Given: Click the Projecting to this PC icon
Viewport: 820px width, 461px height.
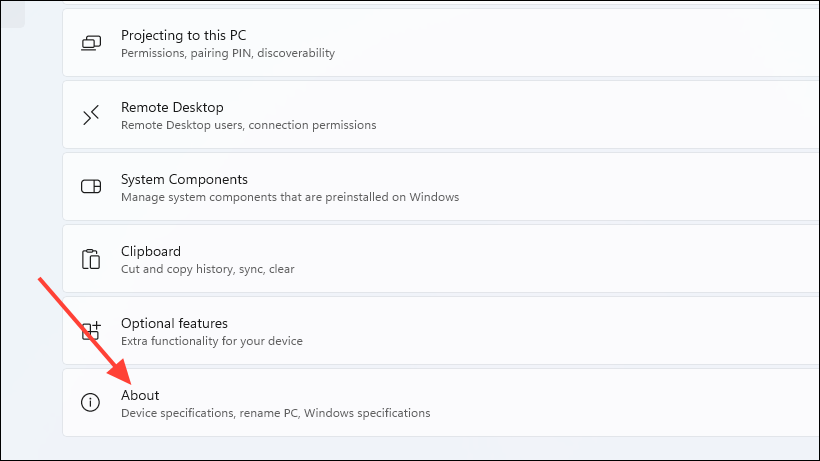Looking at the screenshot, I should [x=91, y=43].
